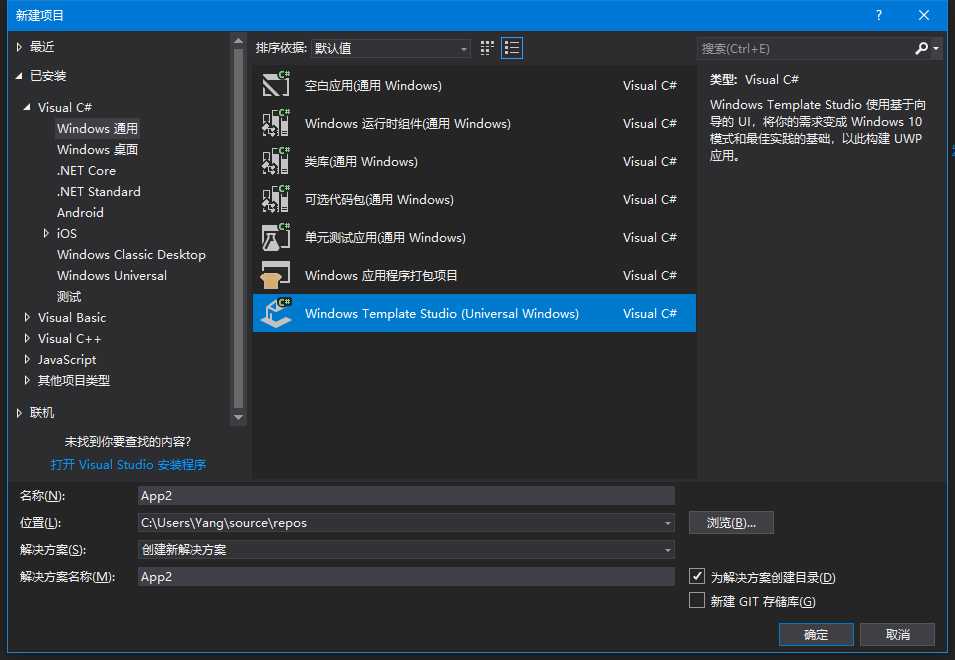This screenshot has height=660, width=955.
Task: Click tree scrollbar up arrow
Action: [239, 41]
